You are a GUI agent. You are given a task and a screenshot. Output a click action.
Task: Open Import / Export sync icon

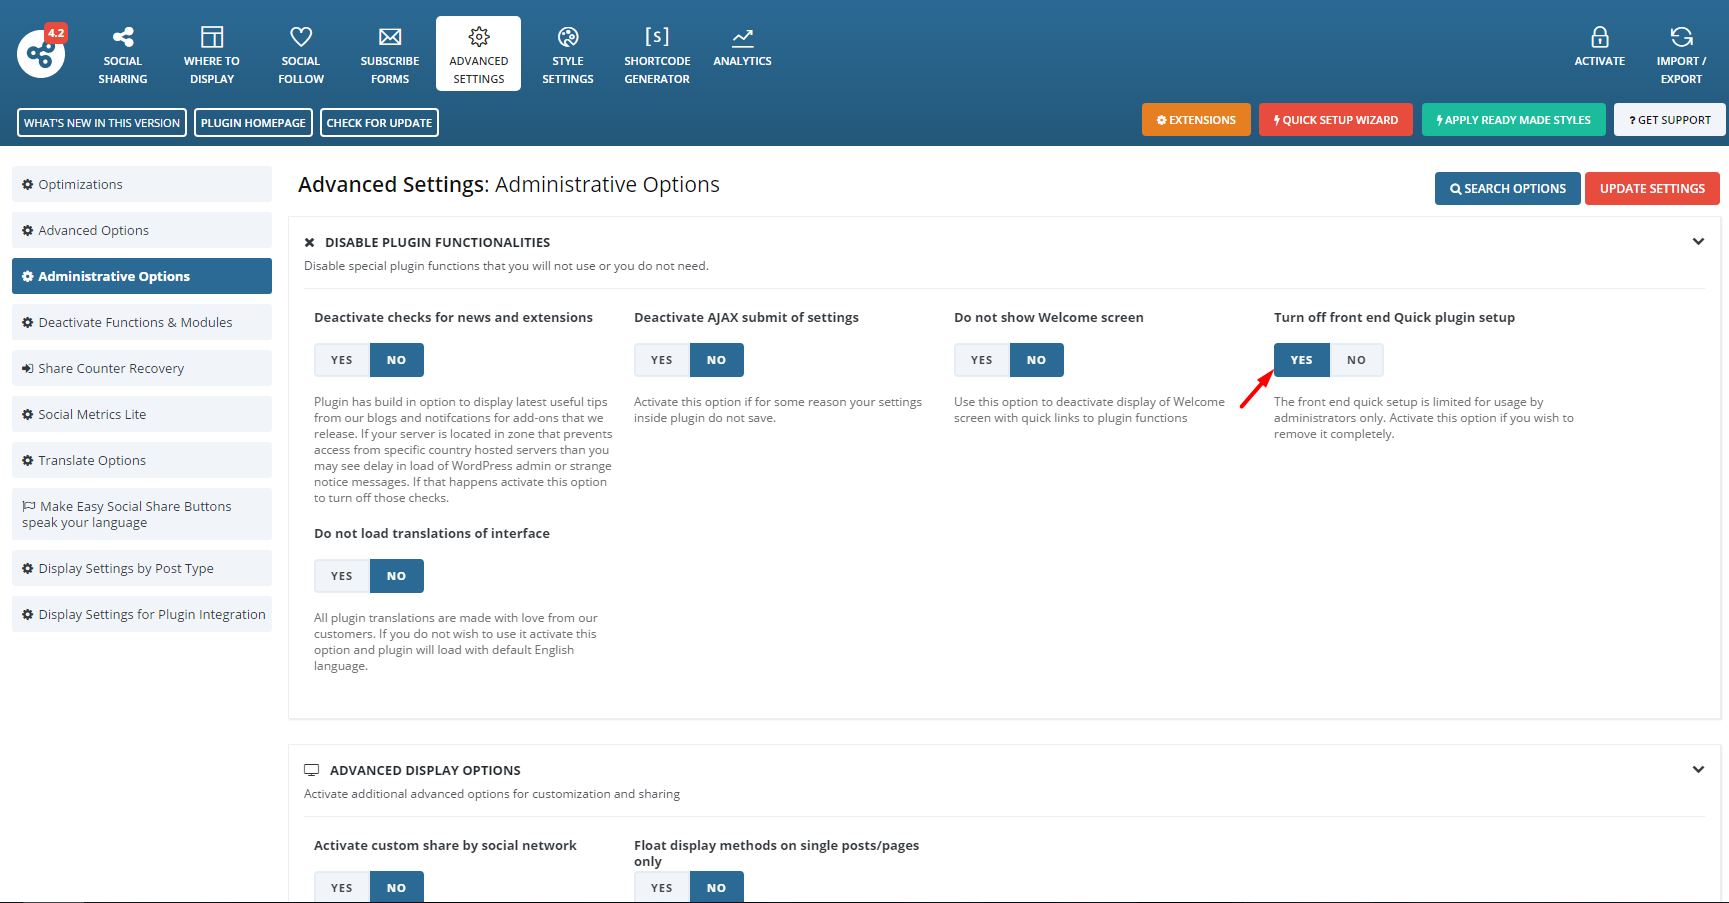tap(1681, 38)
